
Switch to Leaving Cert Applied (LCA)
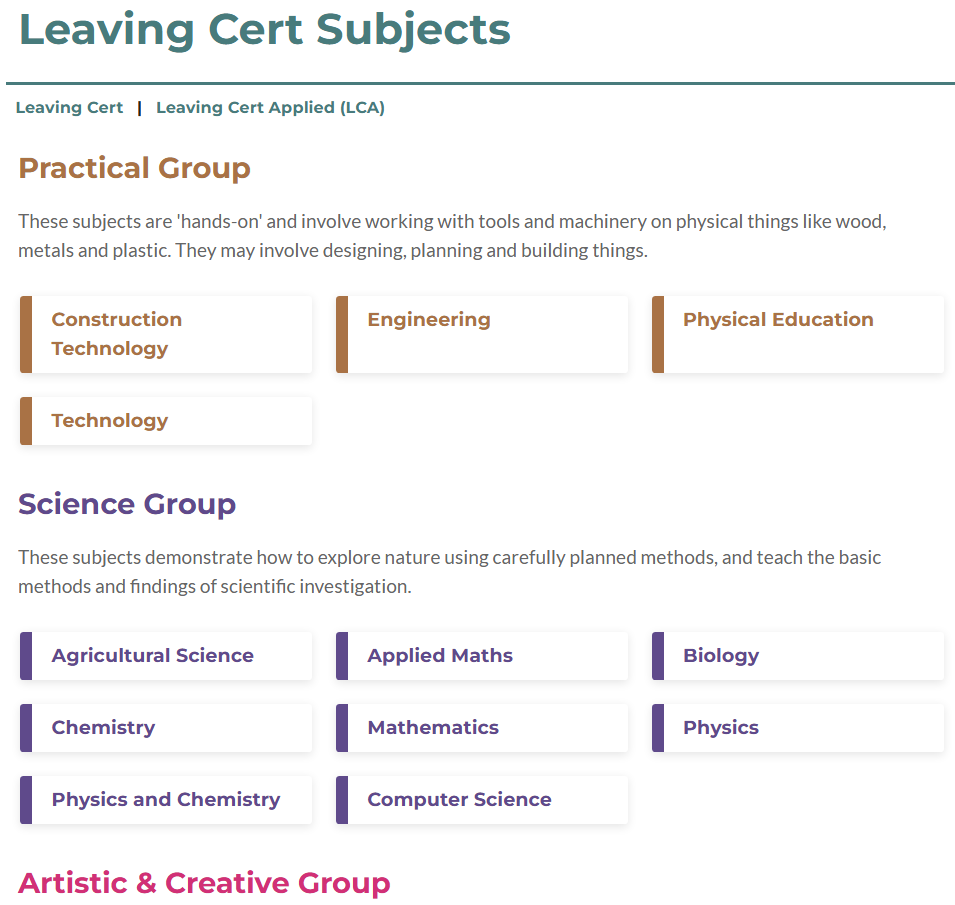[270, 108]
